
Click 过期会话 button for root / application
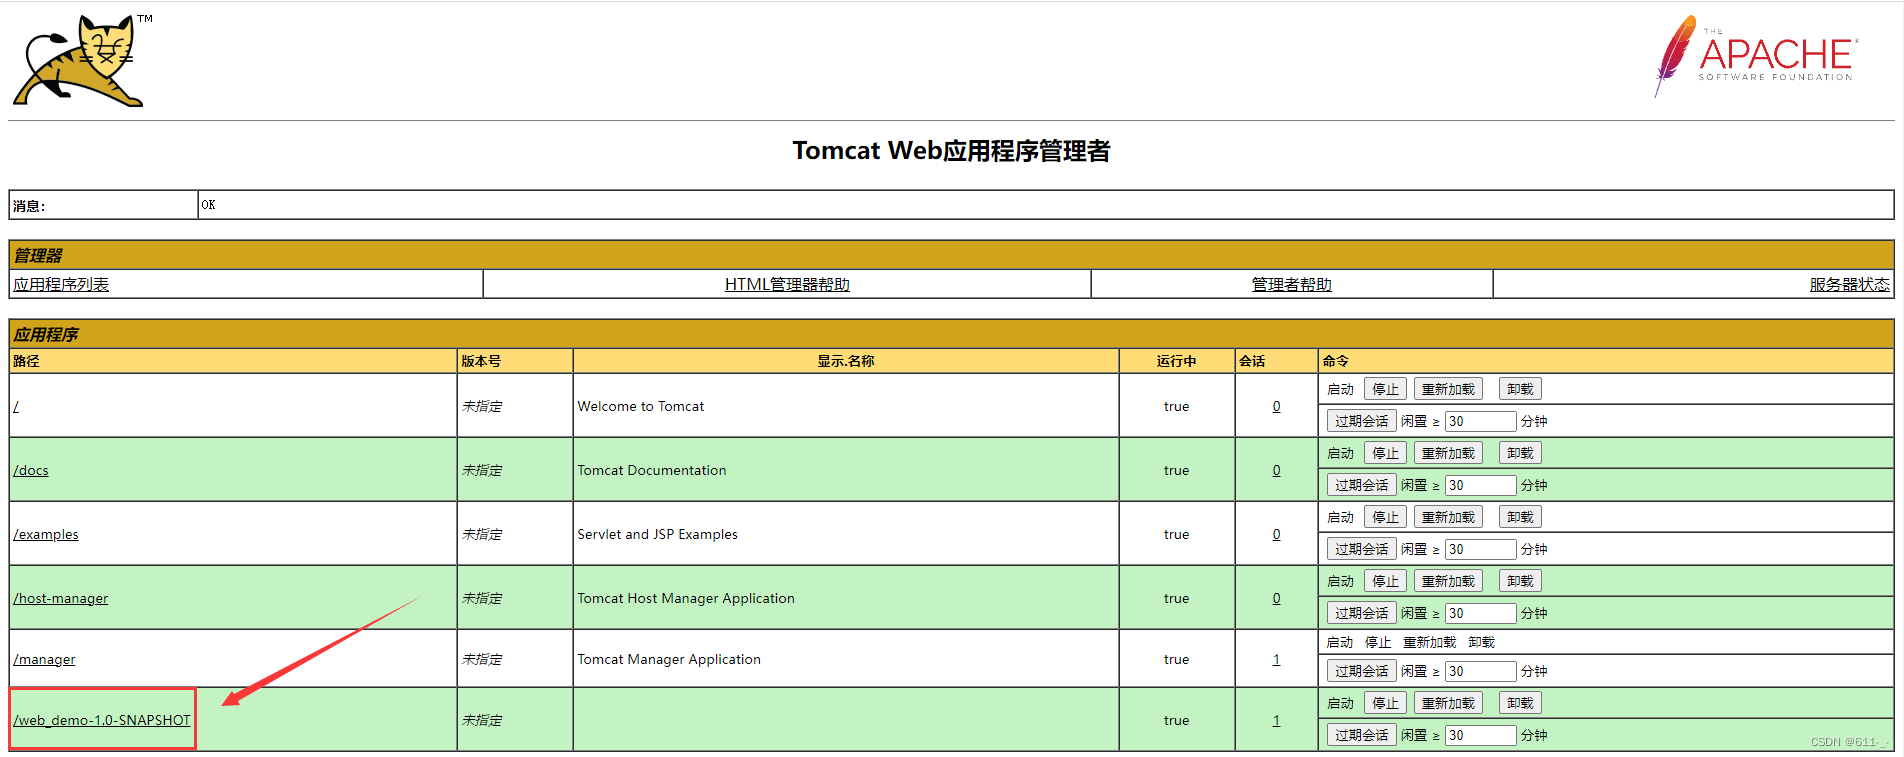1361,421
